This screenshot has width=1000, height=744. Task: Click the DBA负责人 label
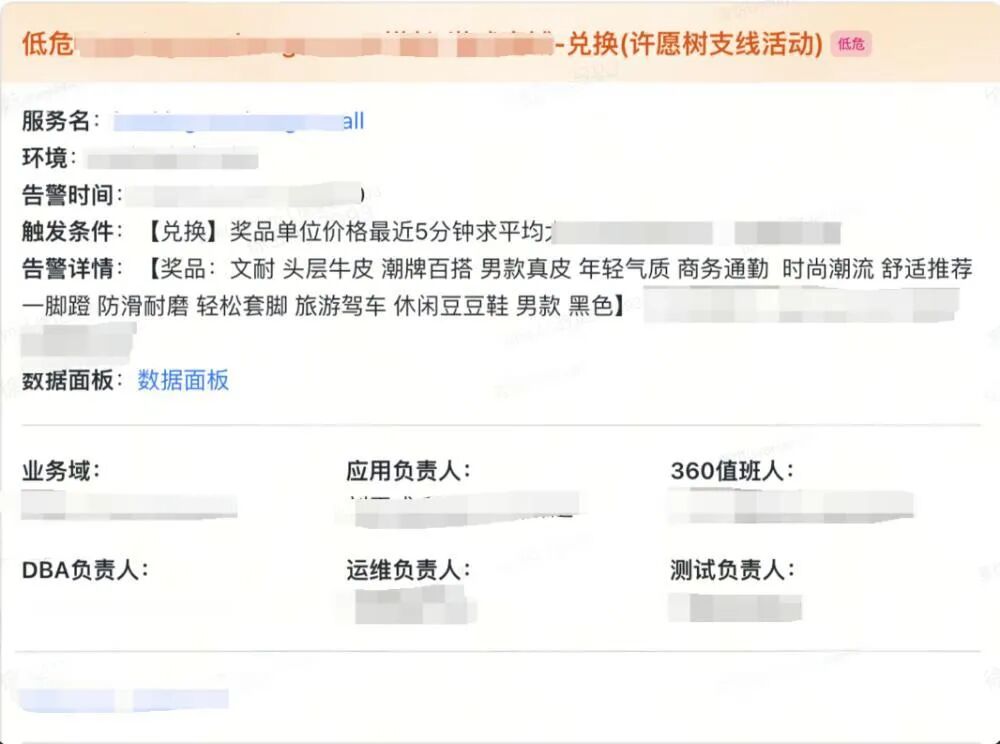(85, 570)
